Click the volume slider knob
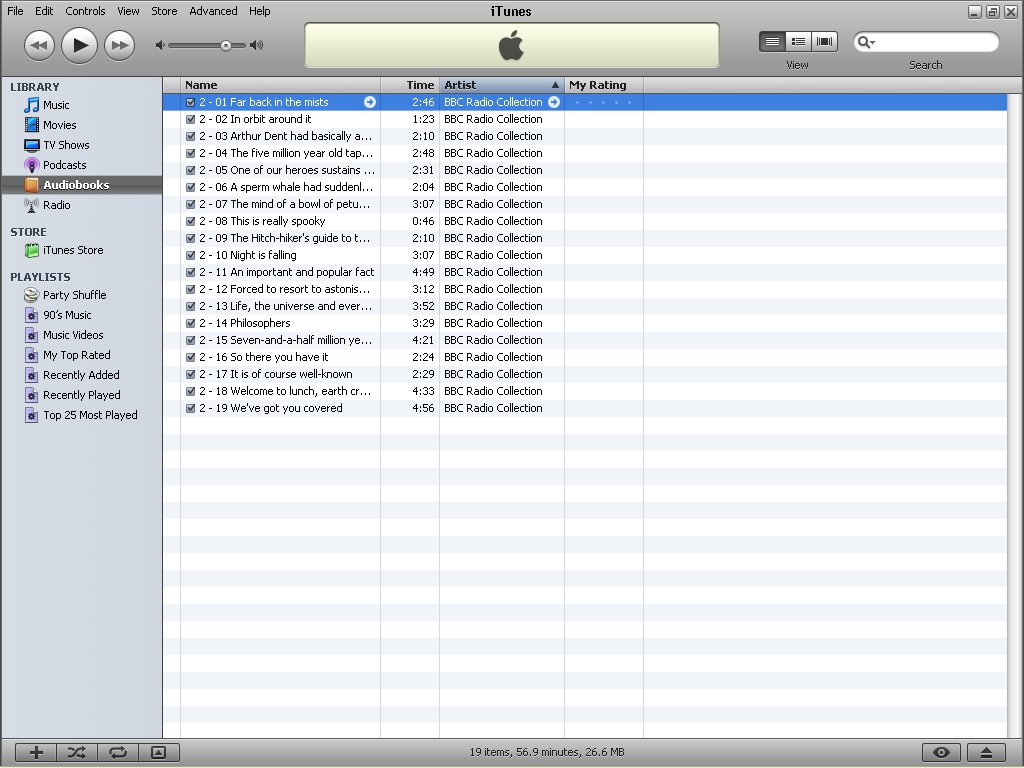Image resolution: width=1024 pixels, height=768 pixels. (x=225, y=45)
